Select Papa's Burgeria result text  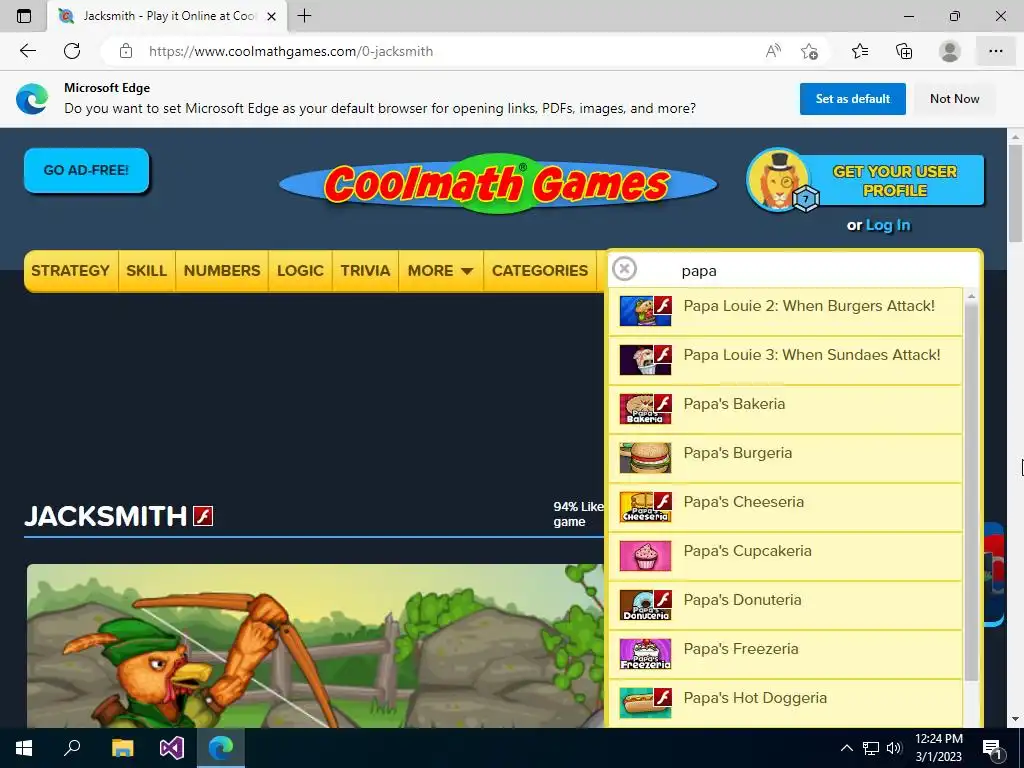click(737, 453)
